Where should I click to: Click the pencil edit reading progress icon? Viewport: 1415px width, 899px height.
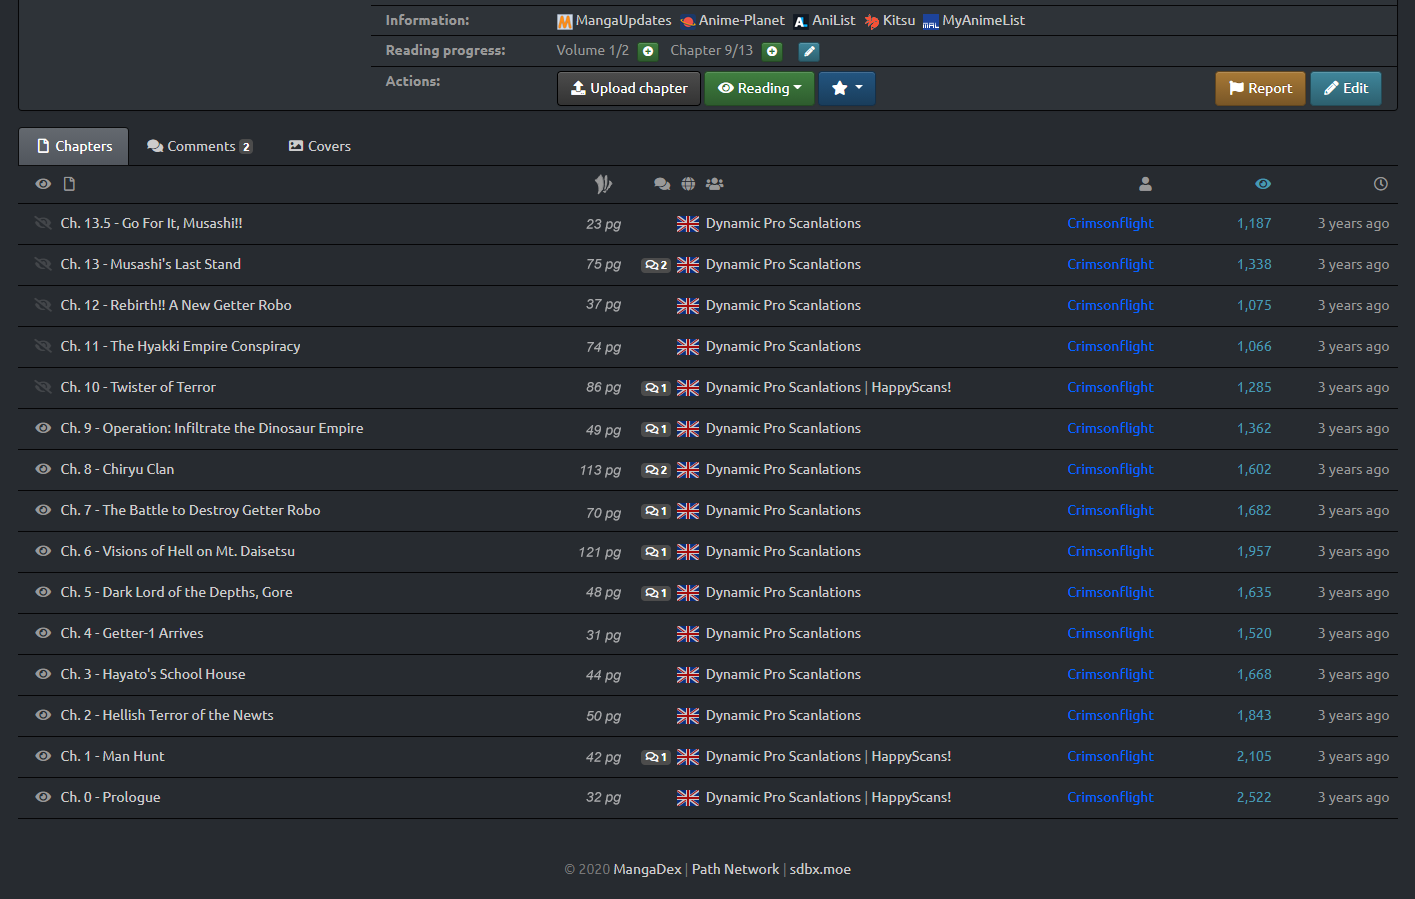click(x=808, y=51)
